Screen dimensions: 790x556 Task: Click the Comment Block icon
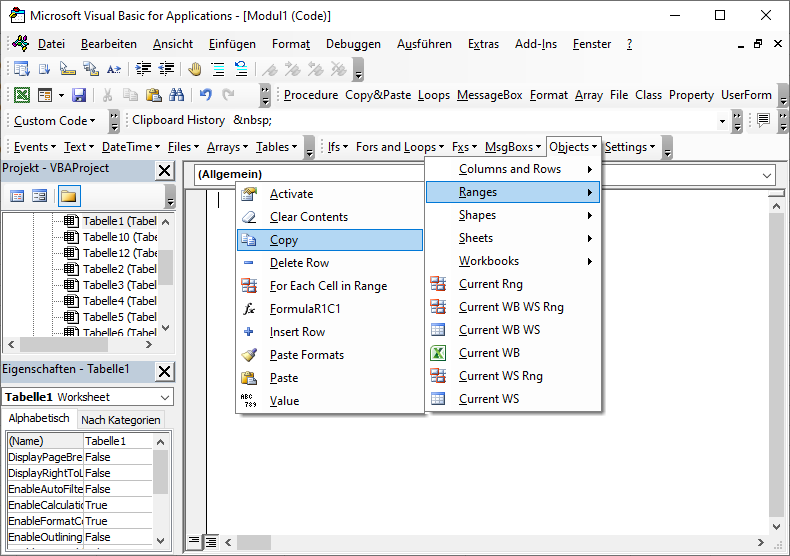click(x=218, y=69)
